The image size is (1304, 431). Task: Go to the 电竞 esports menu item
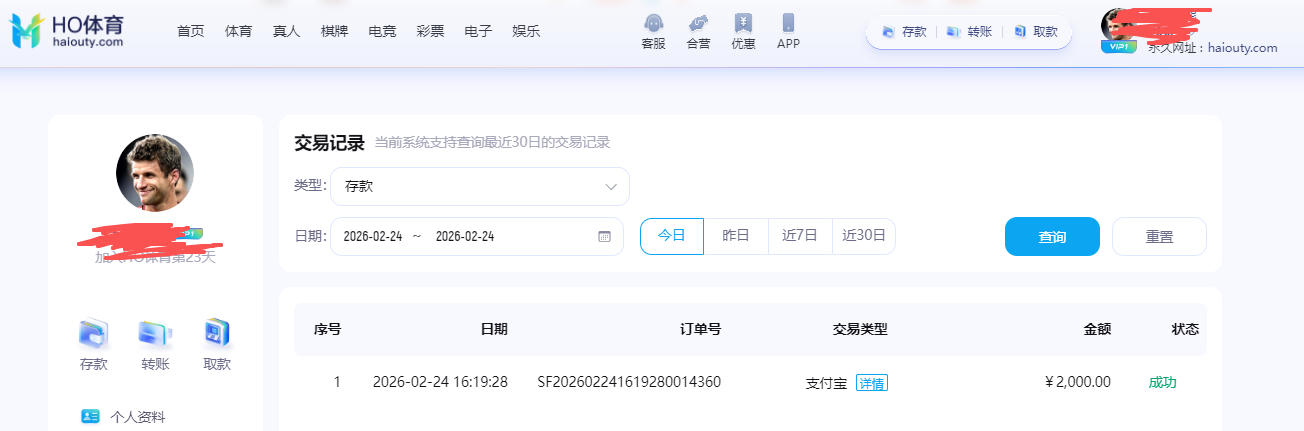[382, 31]
